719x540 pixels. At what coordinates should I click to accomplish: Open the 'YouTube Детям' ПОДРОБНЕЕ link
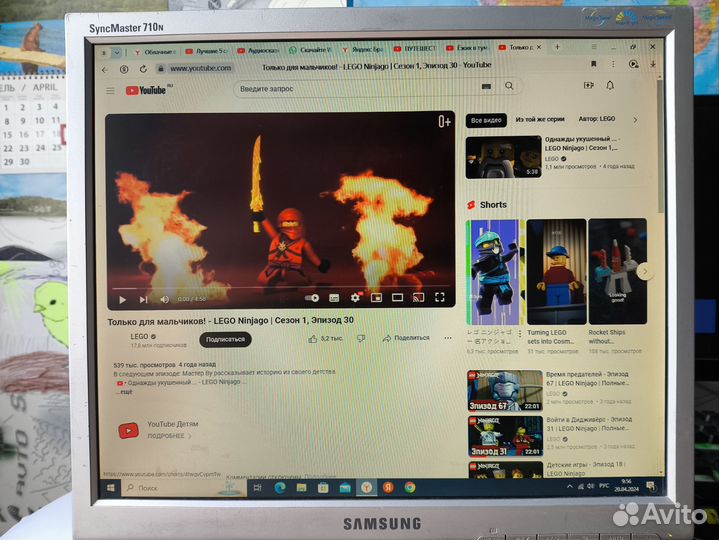(169, 436)
